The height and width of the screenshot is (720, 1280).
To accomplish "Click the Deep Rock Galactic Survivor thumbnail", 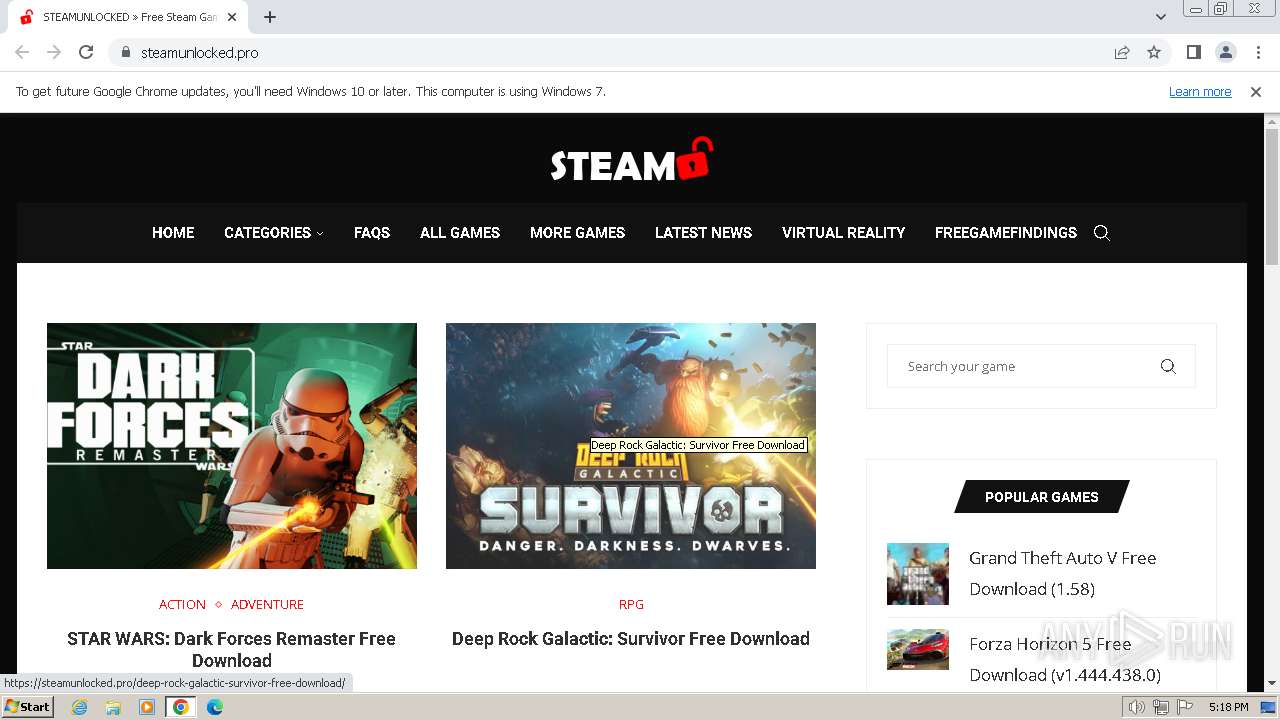I will coord(631,446).
